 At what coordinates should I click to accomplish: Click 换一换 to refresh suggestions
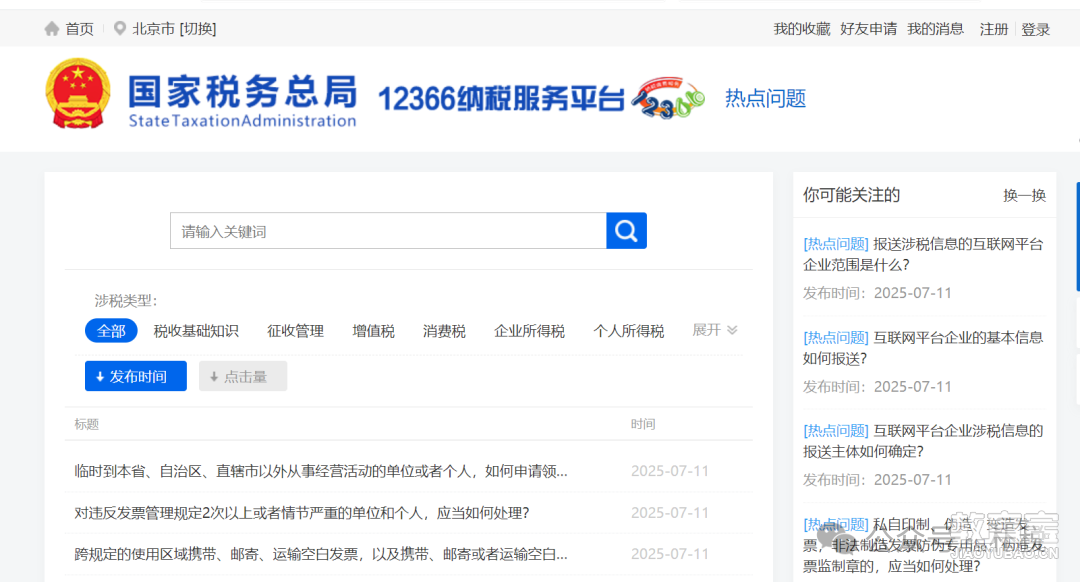1024,196
